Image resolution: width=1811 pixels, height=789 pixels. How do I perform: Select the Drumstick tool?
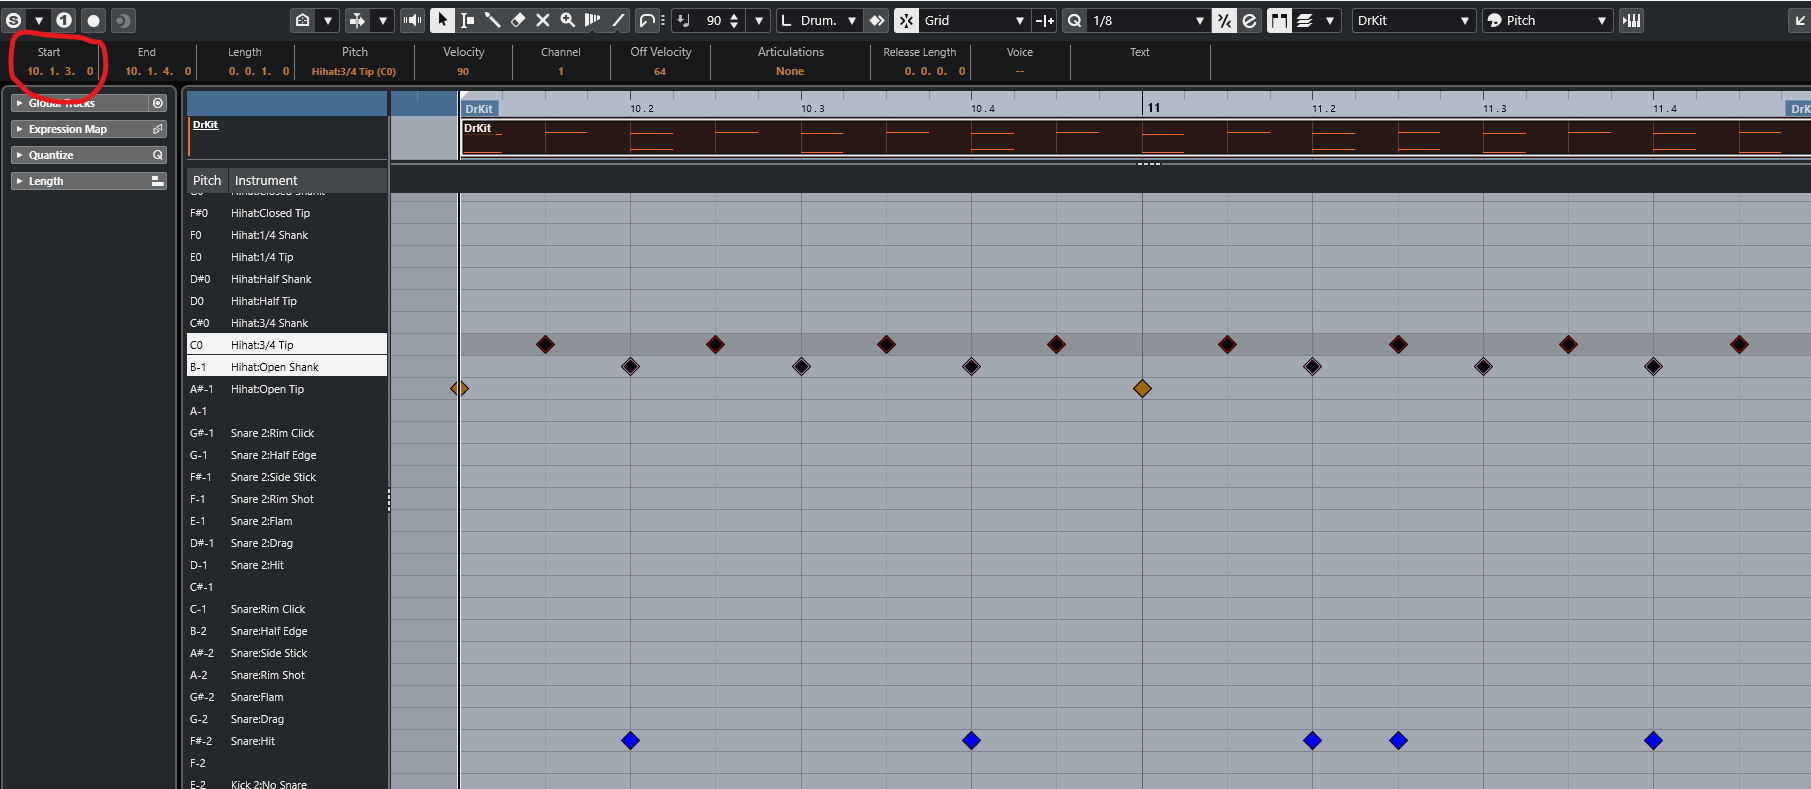pyautogui.click(x=493, y=20)
